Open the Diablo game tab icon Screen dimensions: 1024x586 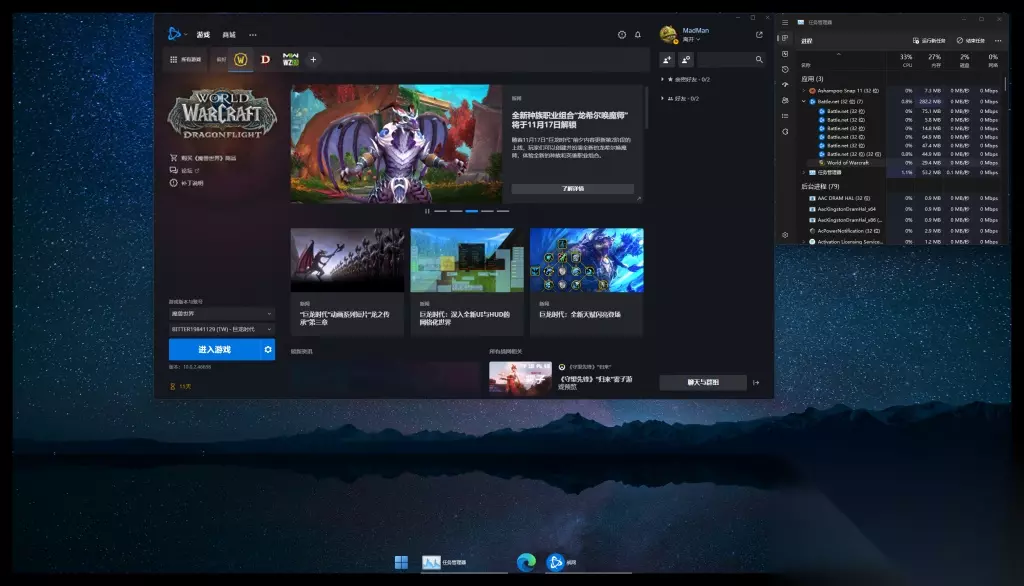(x=265, y=60)
